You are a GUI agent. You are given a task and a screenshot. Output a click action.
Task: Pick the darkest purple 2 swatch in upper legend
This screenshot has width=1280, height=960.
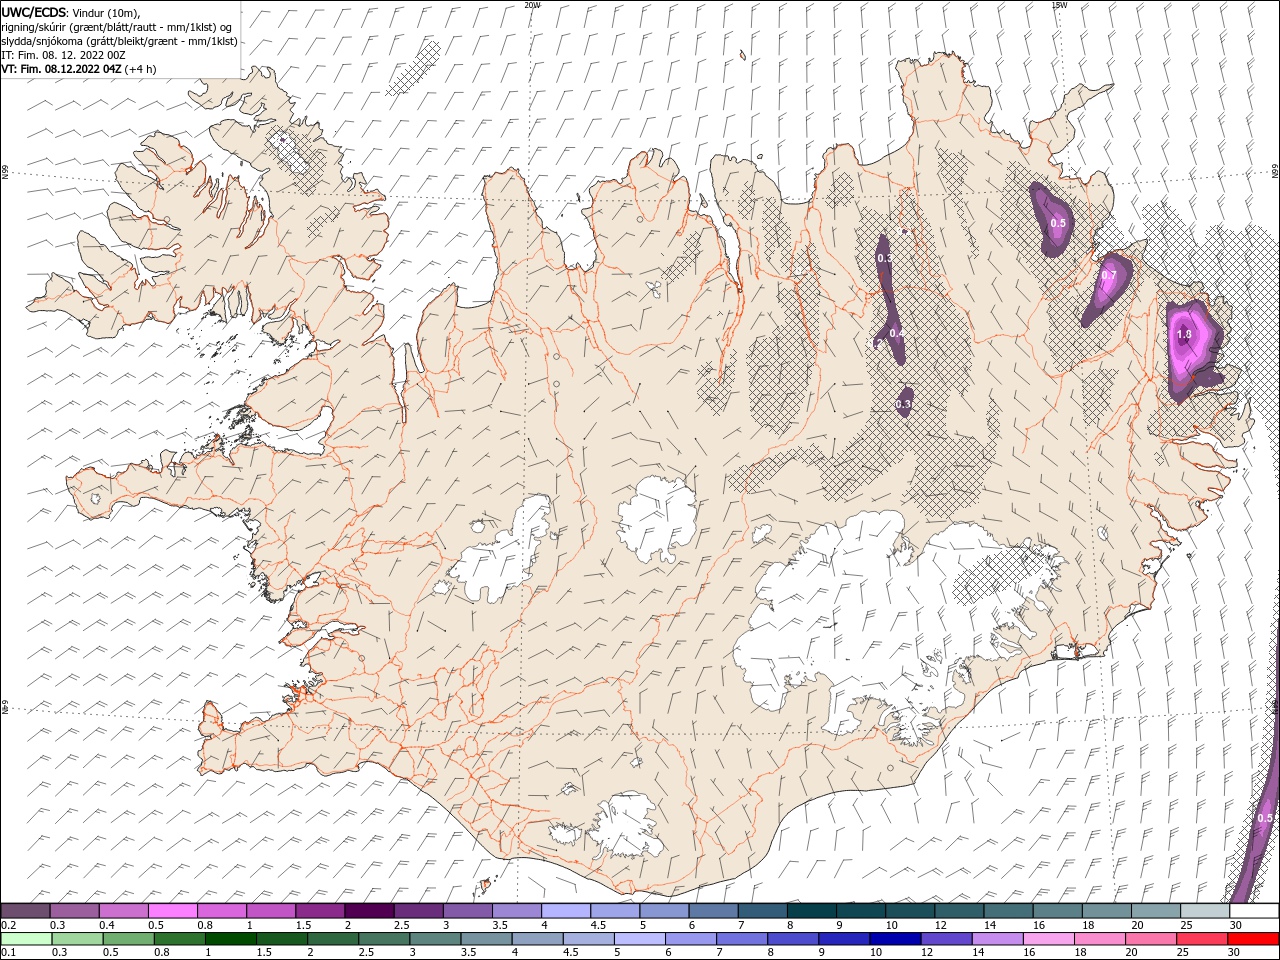pyautogui.click(x=369, y=911)
